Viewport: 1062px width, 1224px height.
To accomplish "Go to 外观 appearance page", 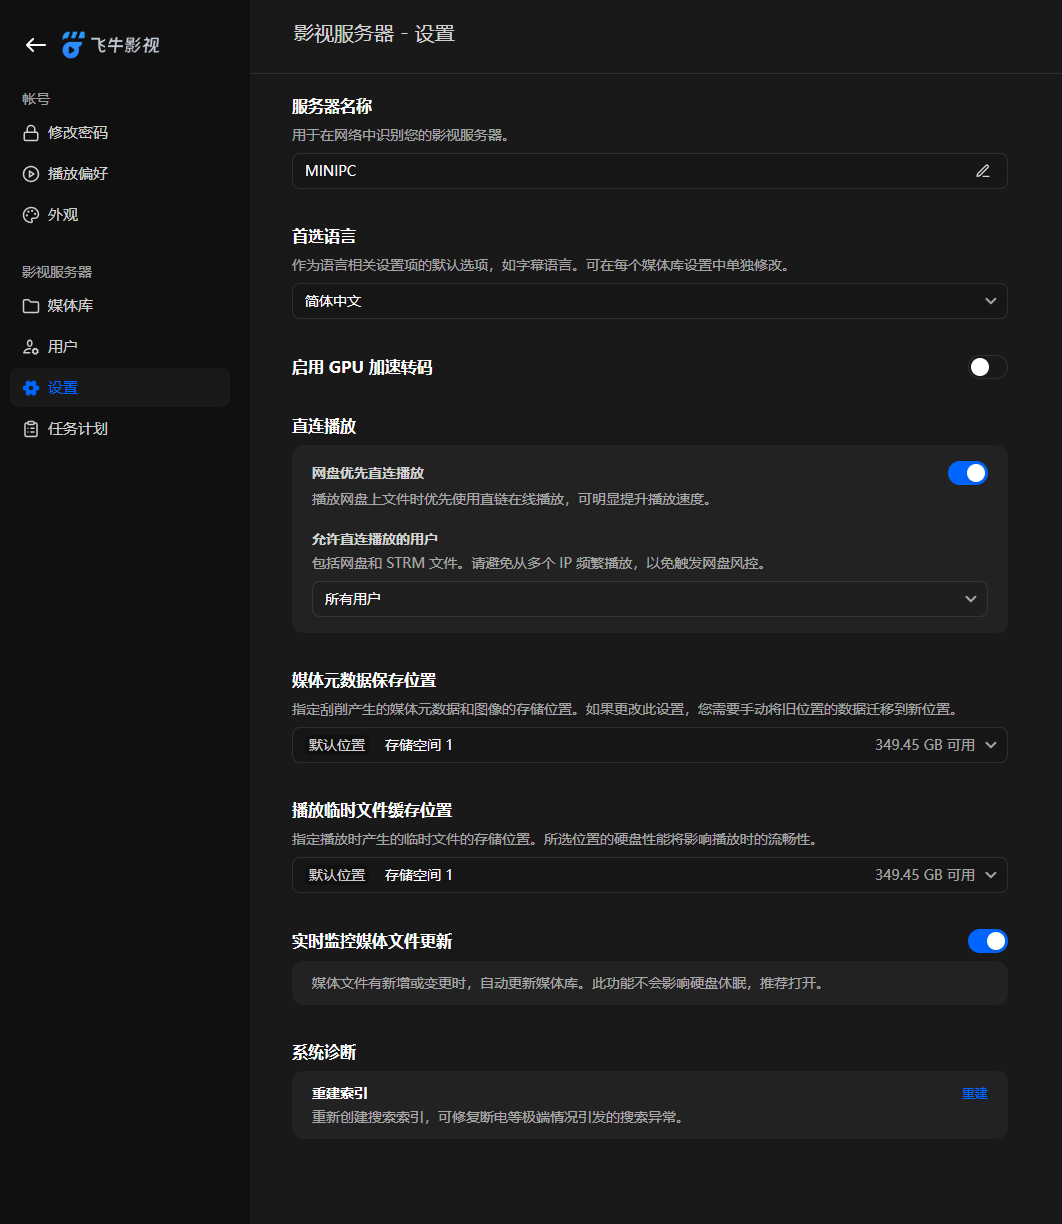I will point(120,215).
